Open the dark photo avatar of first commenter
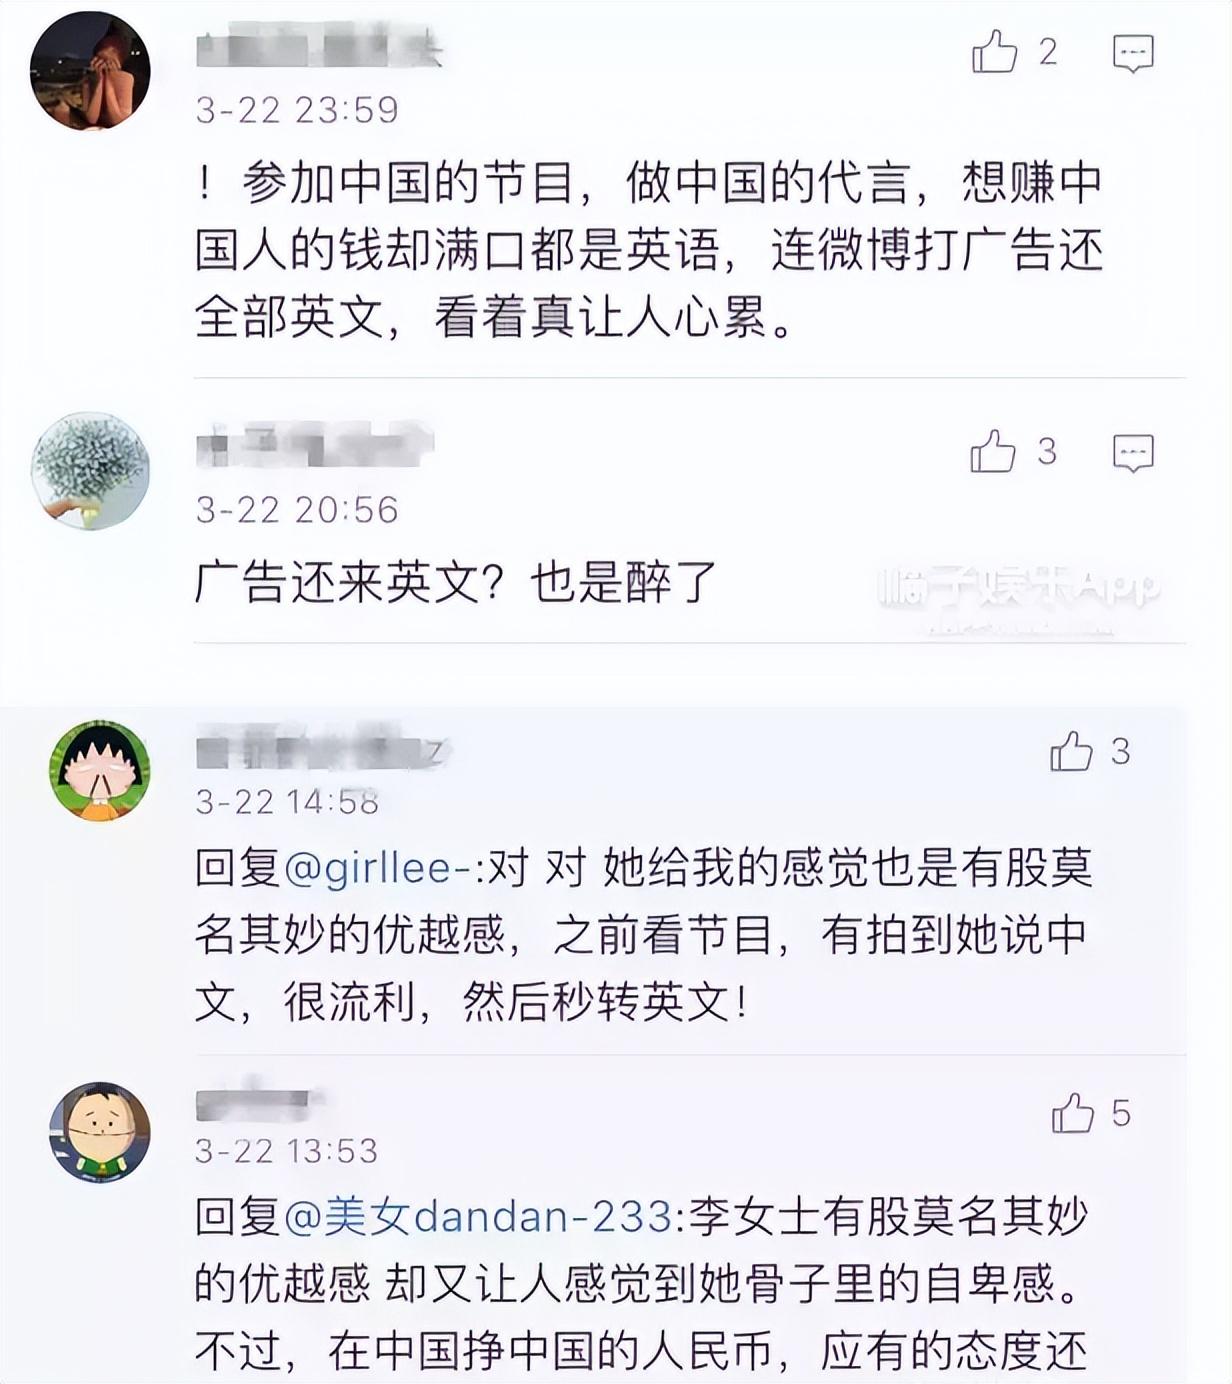 click(90, 70)
